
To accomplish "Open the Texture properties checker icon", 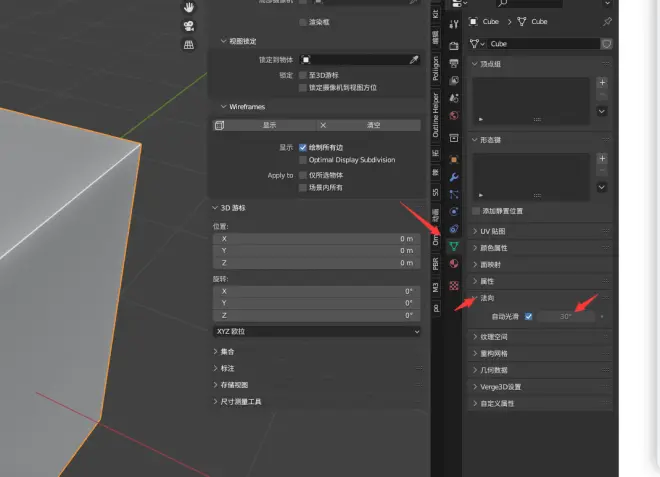I will 454,286.
